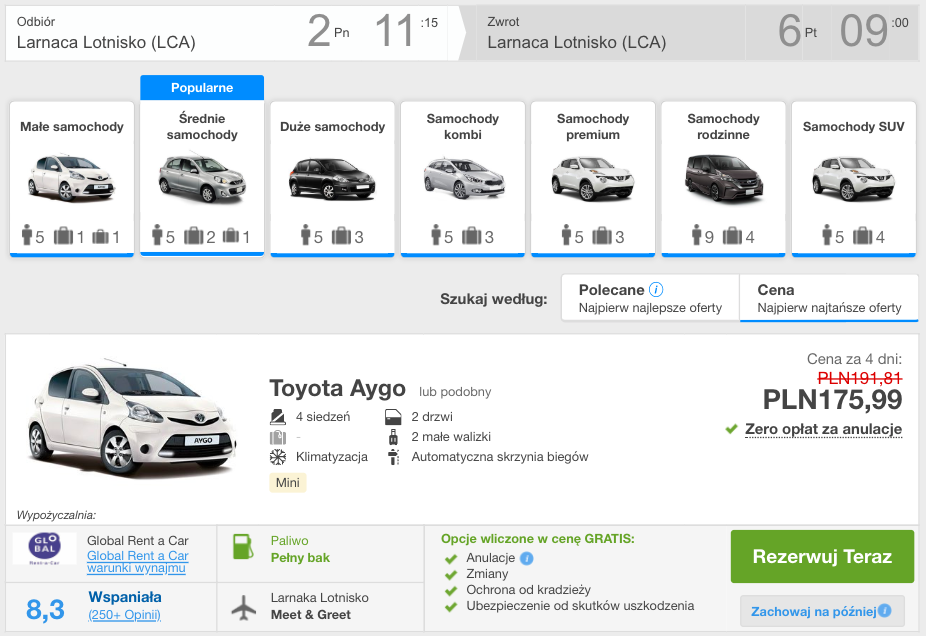Open Global Rent a Car warunki wynajmu link
Viewport: 926px width, 636px height.
[138, 562]
